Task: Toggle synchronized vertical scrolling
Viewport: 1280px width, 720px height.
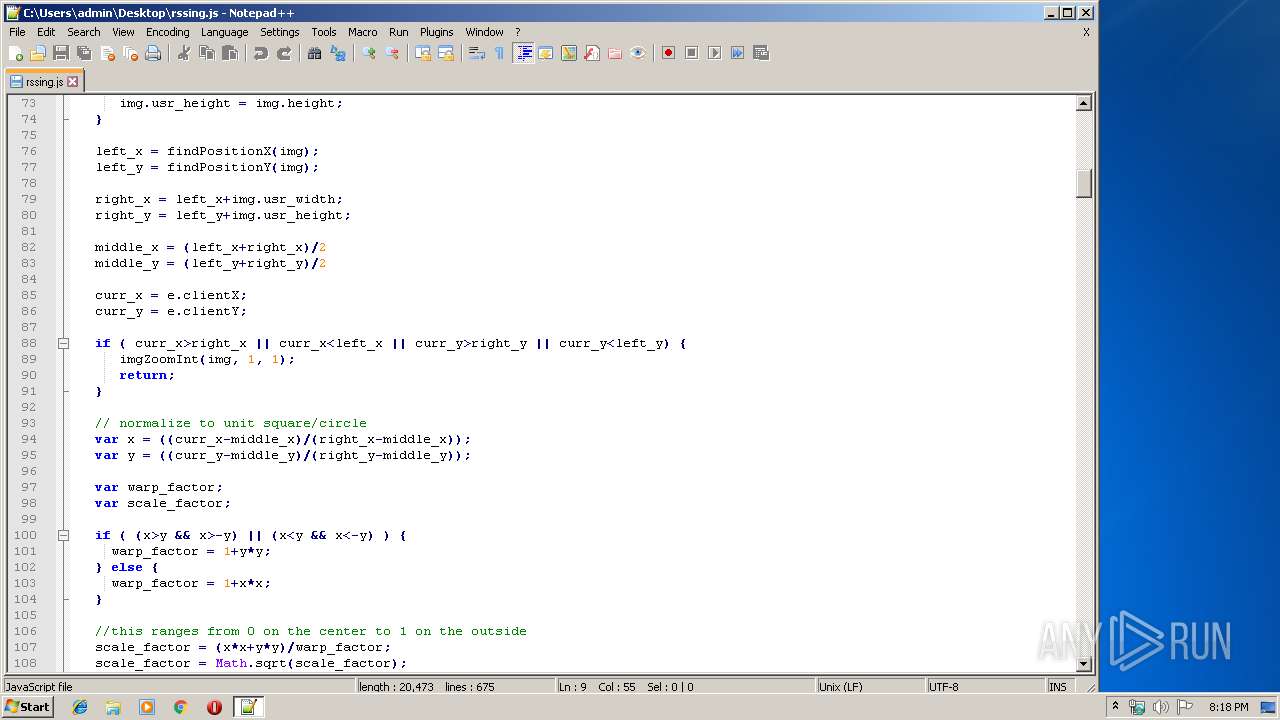Action: click(x=423, y=53)
